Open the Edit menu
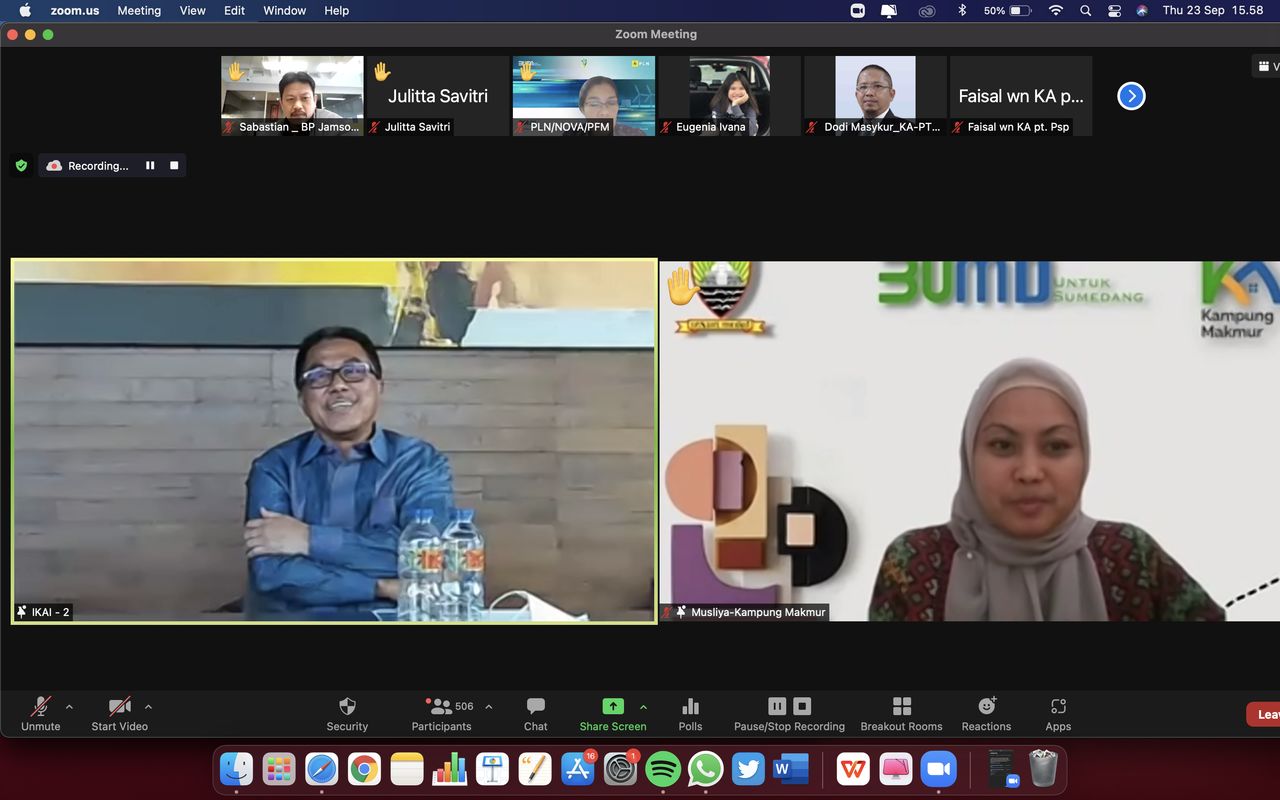This screenshot has height=800, width=1280. [x=234, y=10]
